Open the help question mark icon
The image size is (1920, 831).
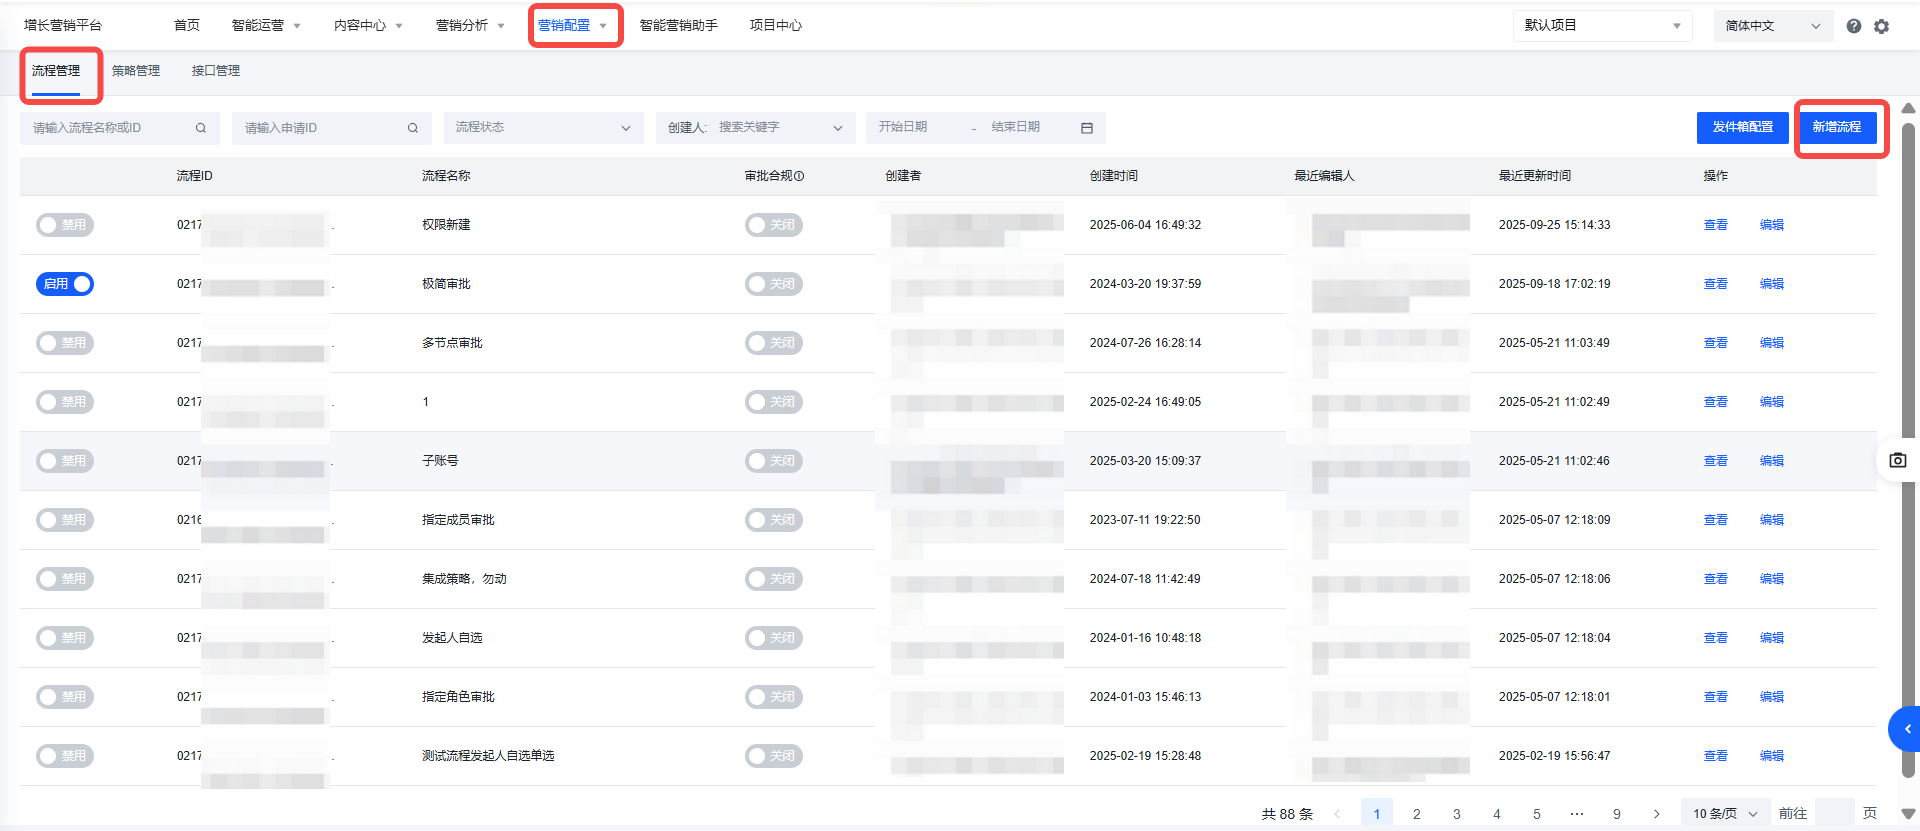tap(1853, 26)
